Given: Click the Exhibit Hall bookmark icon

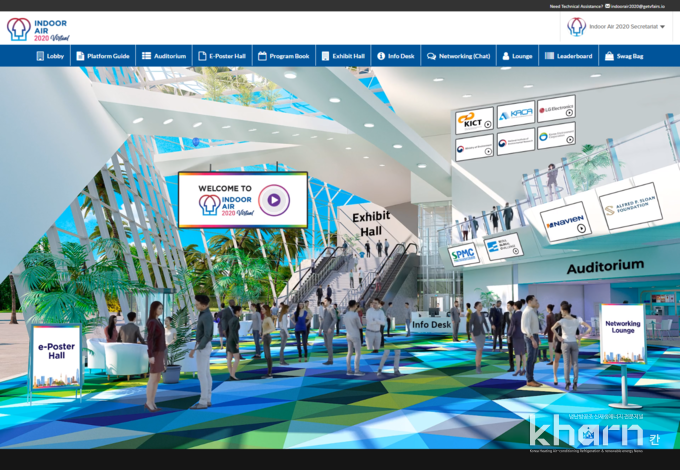Looking at the screenshot, I should (x=325, y=56).
